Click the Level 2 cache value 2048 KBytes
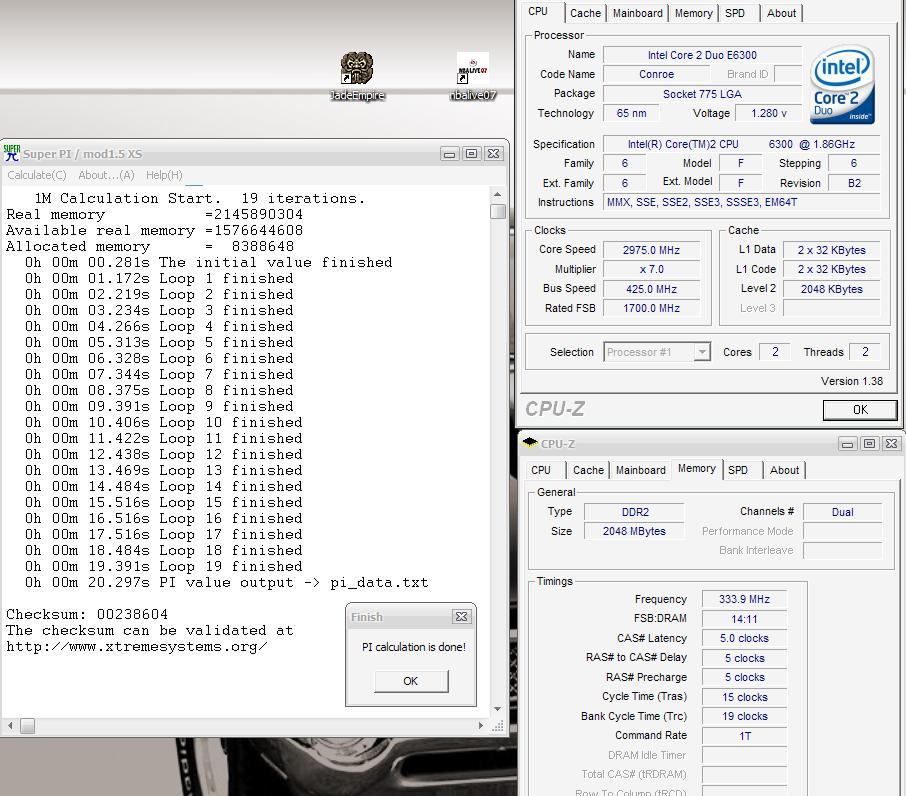The height and width of the screenshot is (796, 906). [831, 289]
